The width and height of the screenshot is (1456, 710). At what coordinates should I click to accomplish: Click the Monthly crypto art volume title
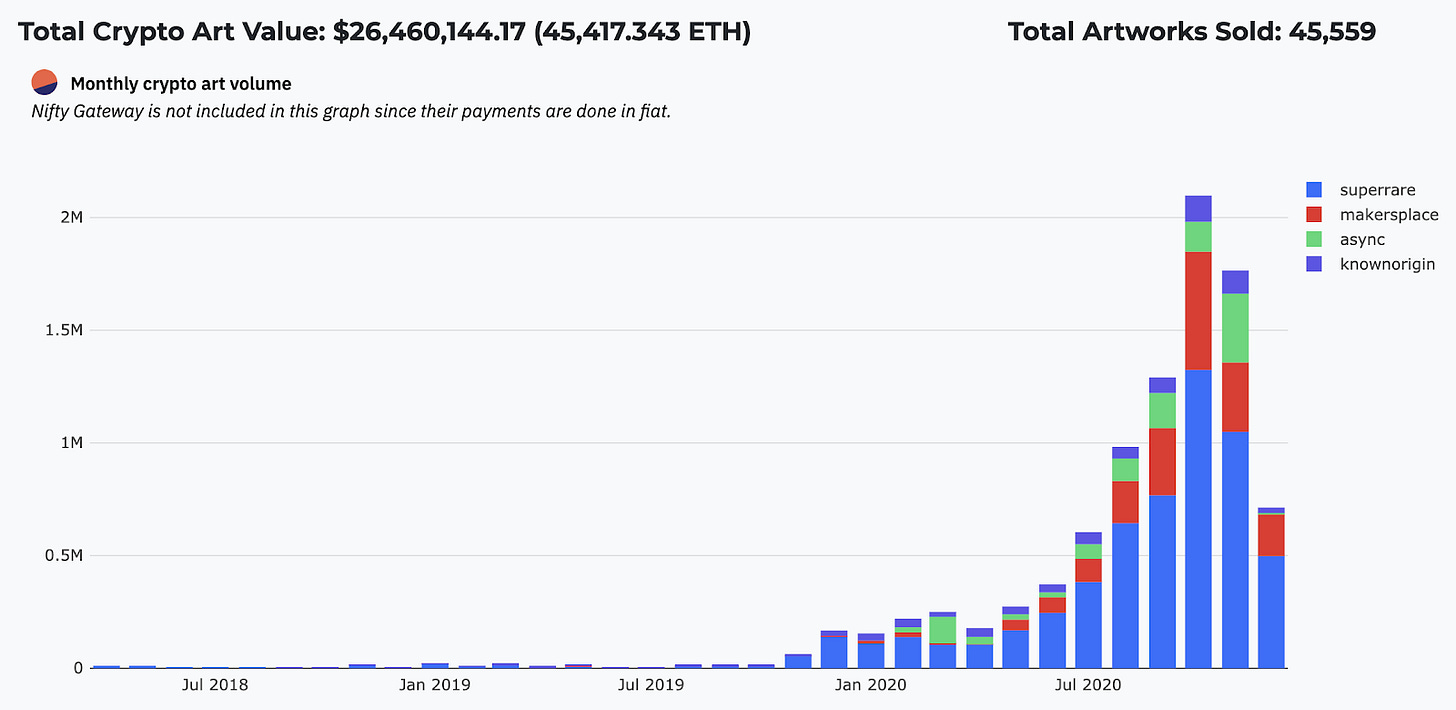point(181,84)
